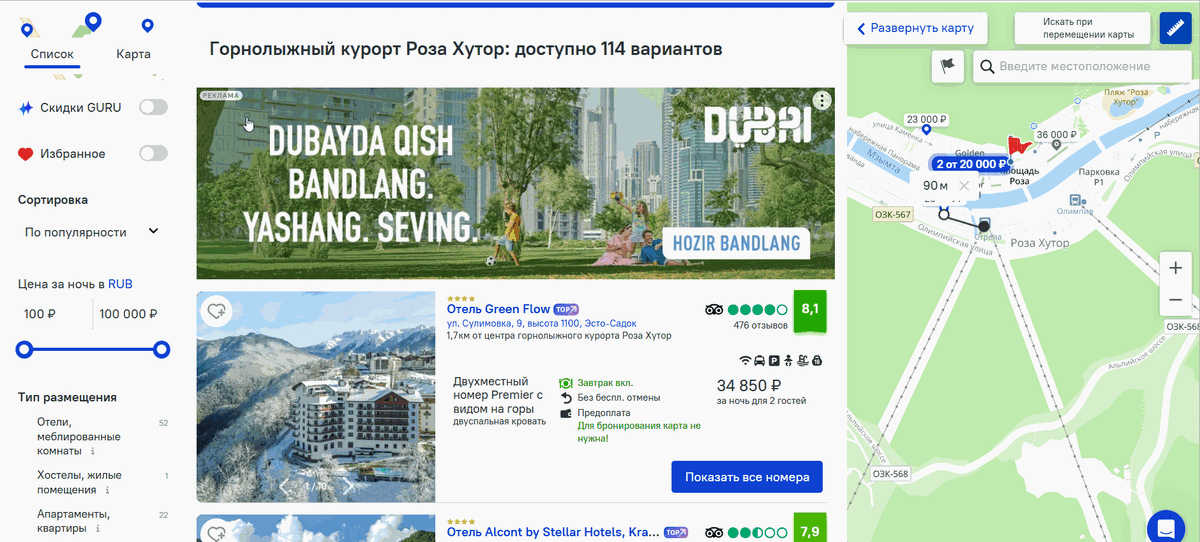The image size is (1200, 542).
Task: Click the 8,1 rating badge
Action: pos(809,309)
